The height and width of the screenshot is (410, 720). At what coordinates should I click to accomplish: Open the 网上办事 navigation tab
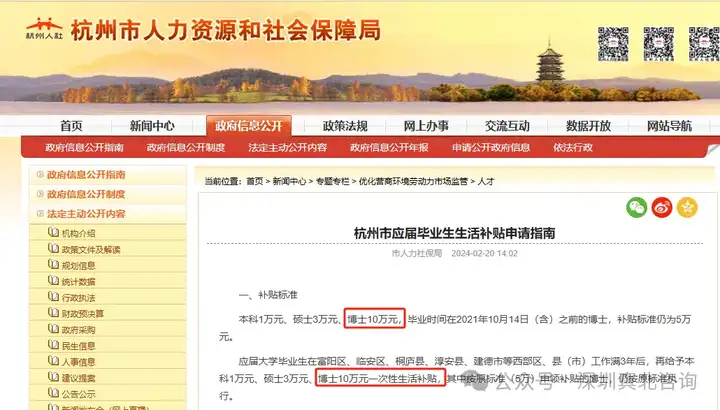[426, 126]
